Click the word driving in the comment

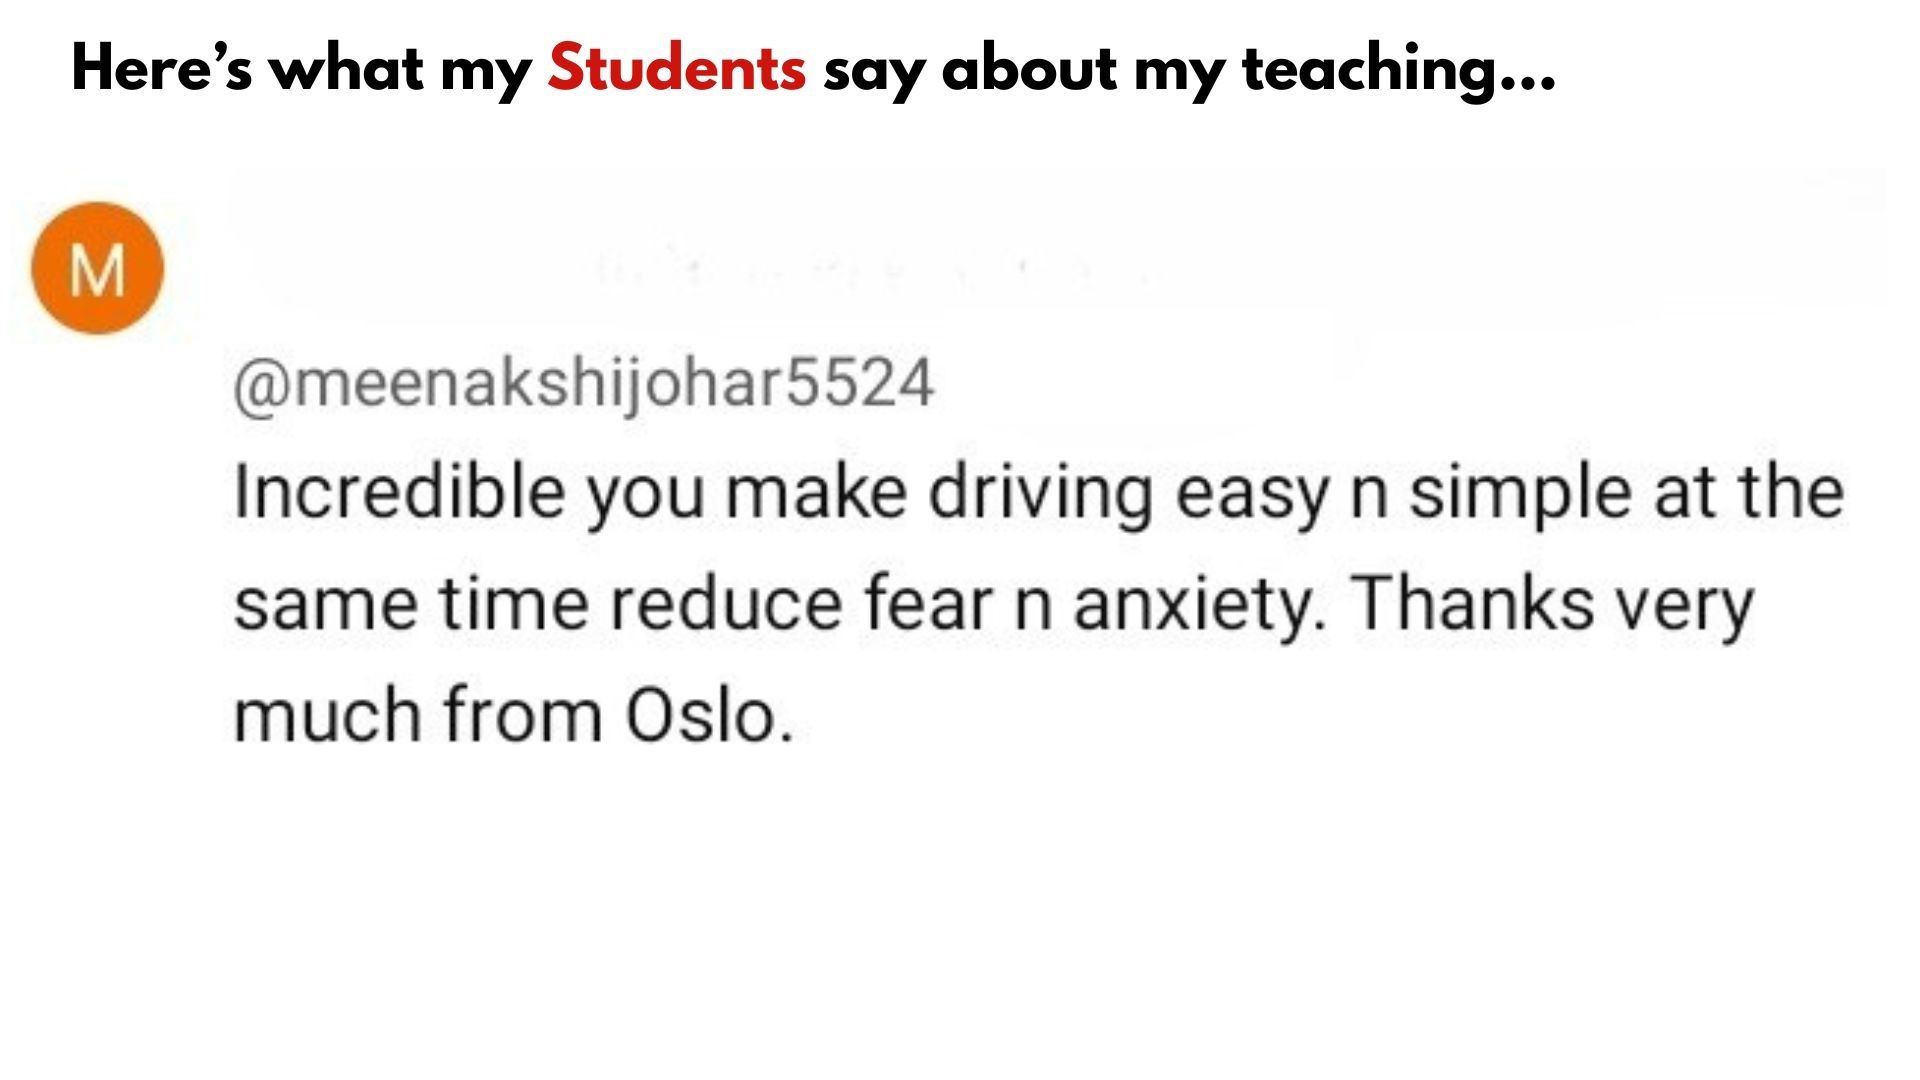(1041, 495)
